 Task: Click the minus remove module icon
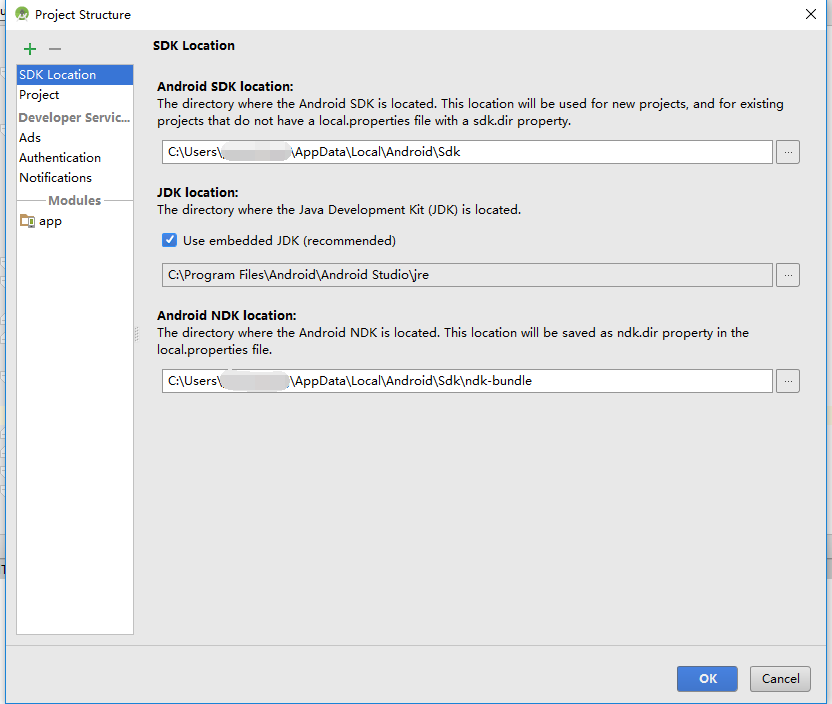(55, 49)
